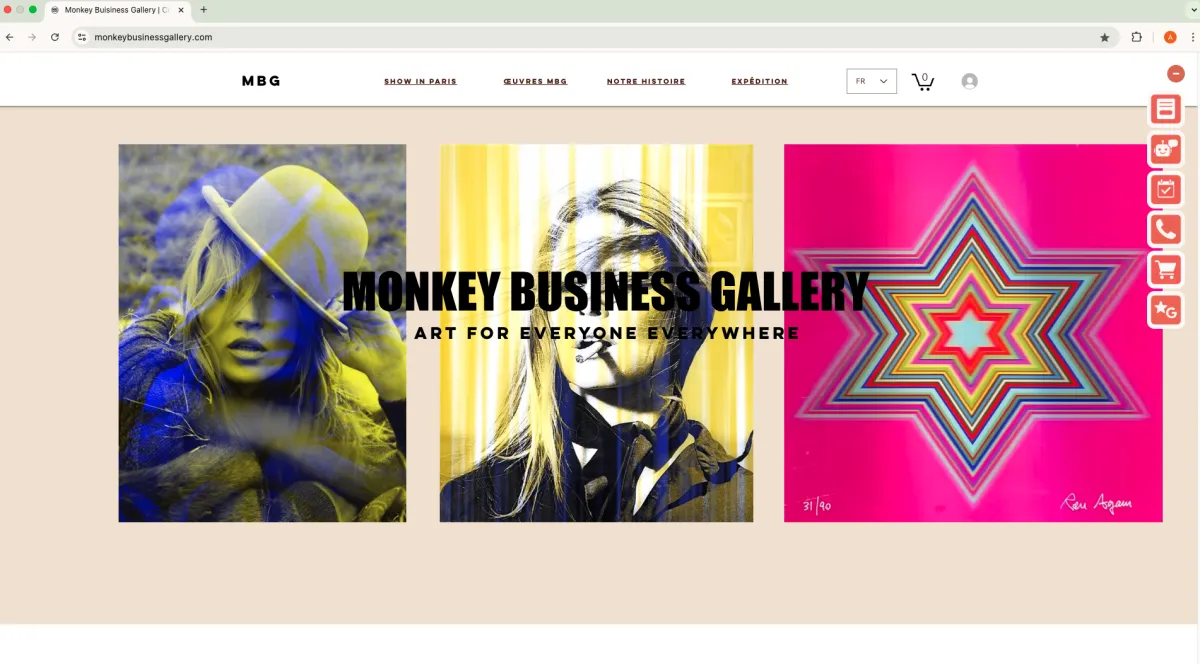Click the MBG logo in header
1200x664 pixels.
(x=261, y=81)
